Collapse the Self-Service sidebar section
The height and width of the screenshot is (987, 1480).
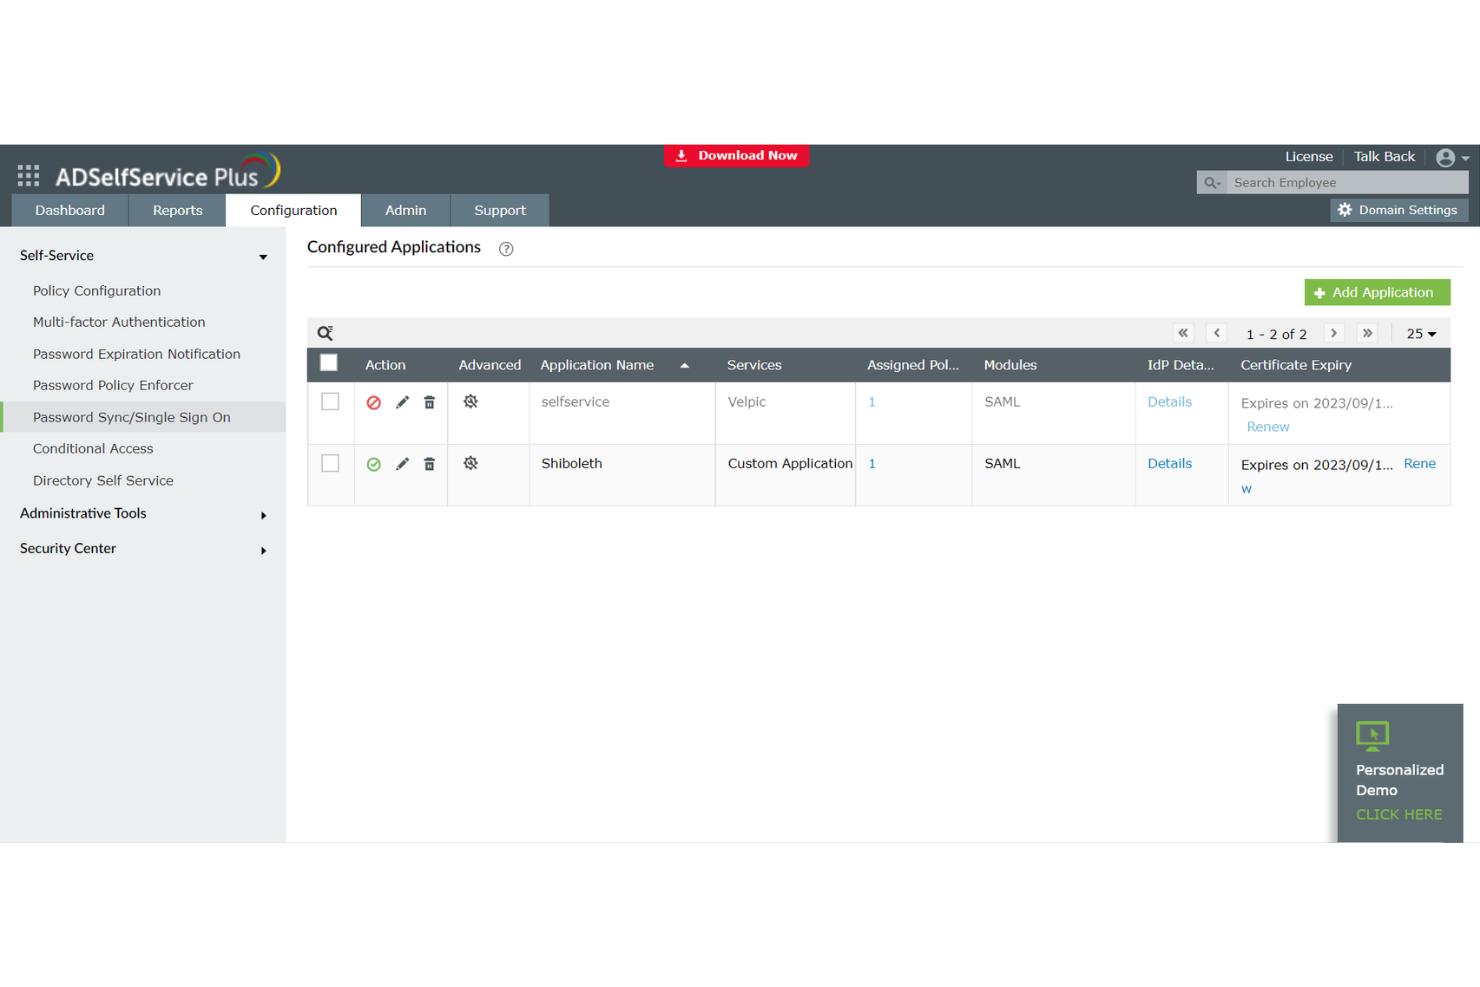pyautogui.click(x=263, y=256)
